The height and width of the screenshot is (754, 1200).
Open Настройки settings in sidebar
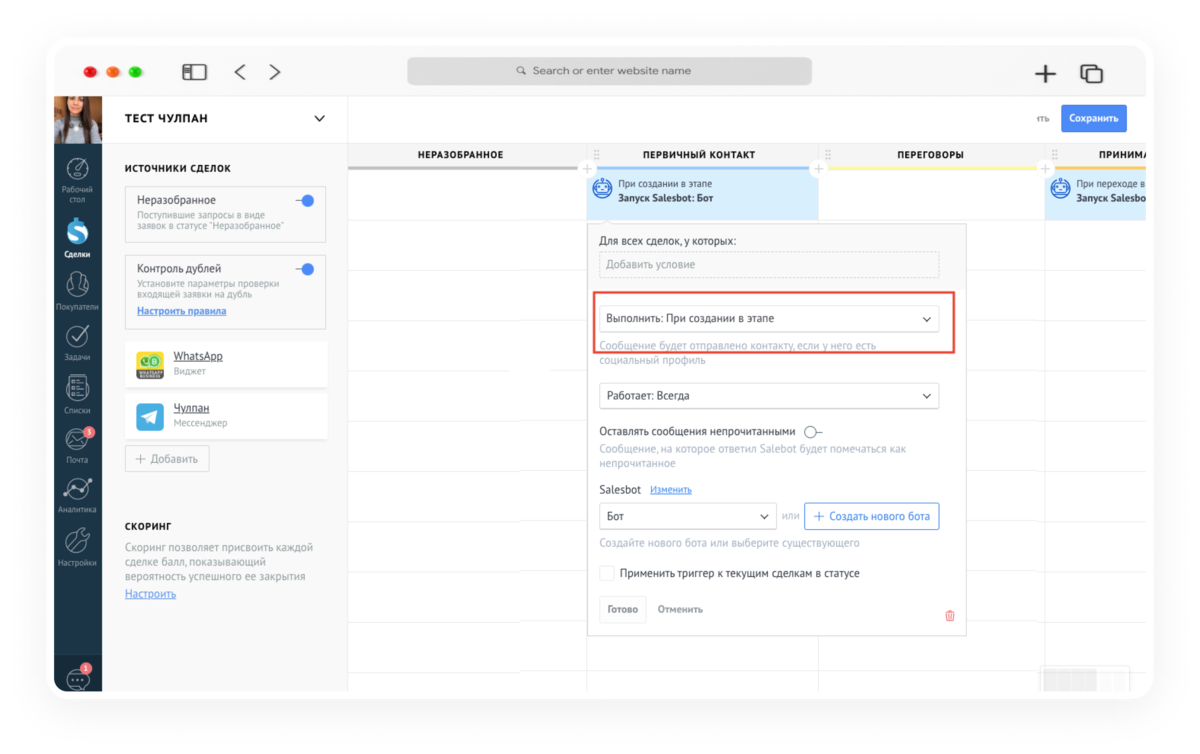pyautogui.click(x=77, y=548)
